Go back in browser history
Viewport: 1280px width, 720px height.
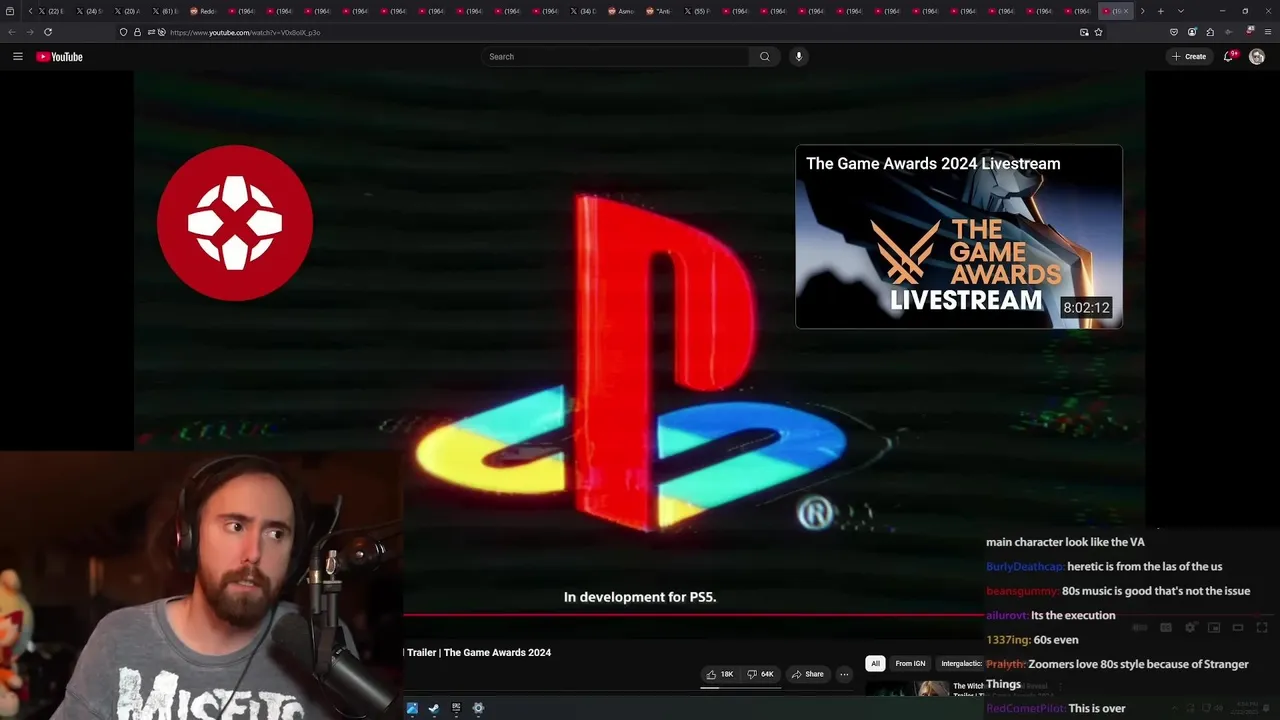point(12,32)
